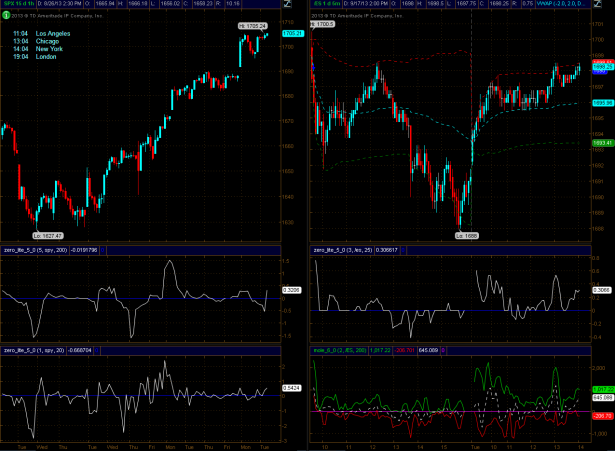Click the Los Angeles time label

pyautogui.click(x=53, y=34)
